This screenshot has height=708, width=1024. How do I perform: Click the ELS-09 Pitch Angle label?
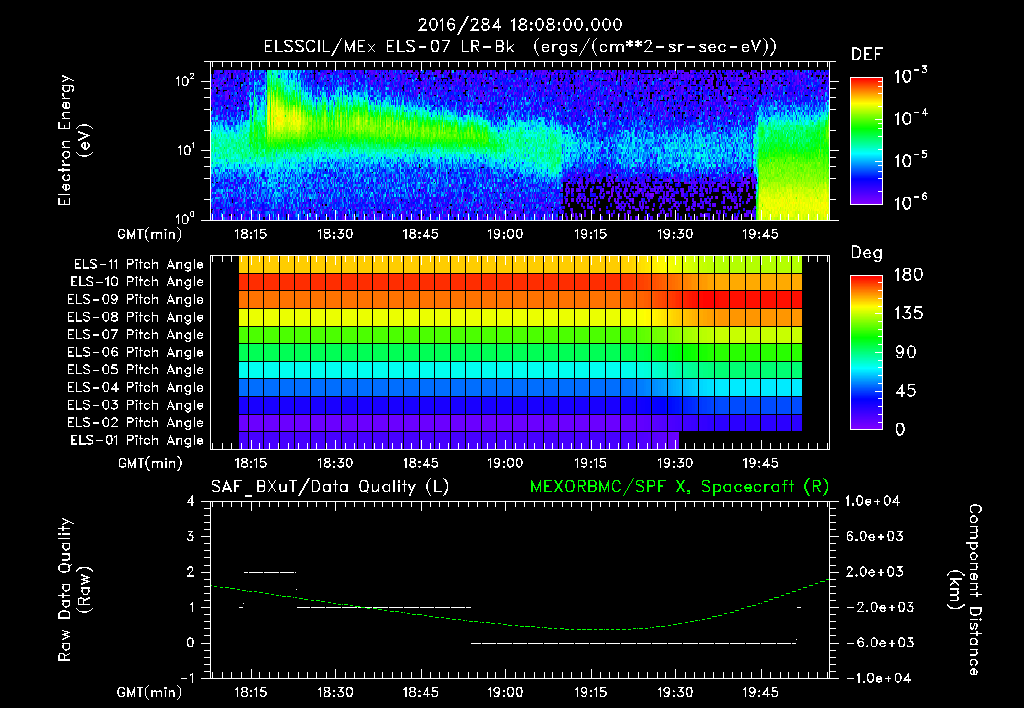point(136,300)
